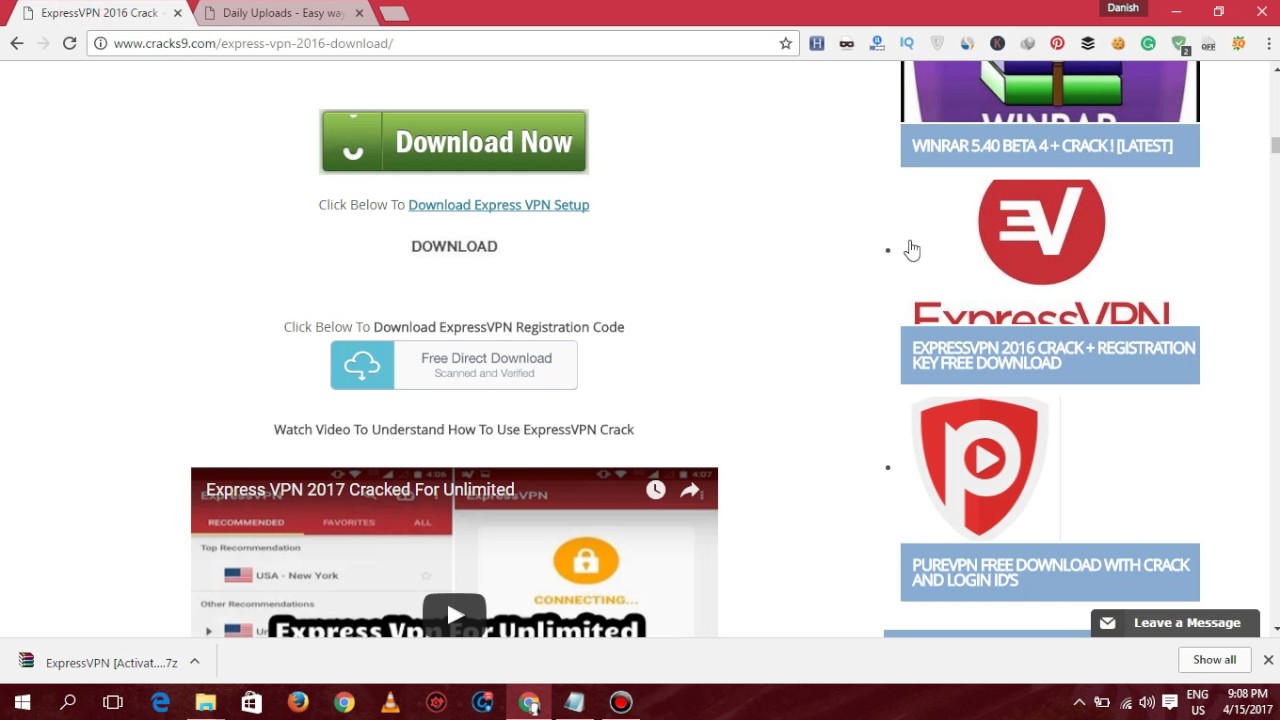Click the site info icon in address bar

[100, 43]
